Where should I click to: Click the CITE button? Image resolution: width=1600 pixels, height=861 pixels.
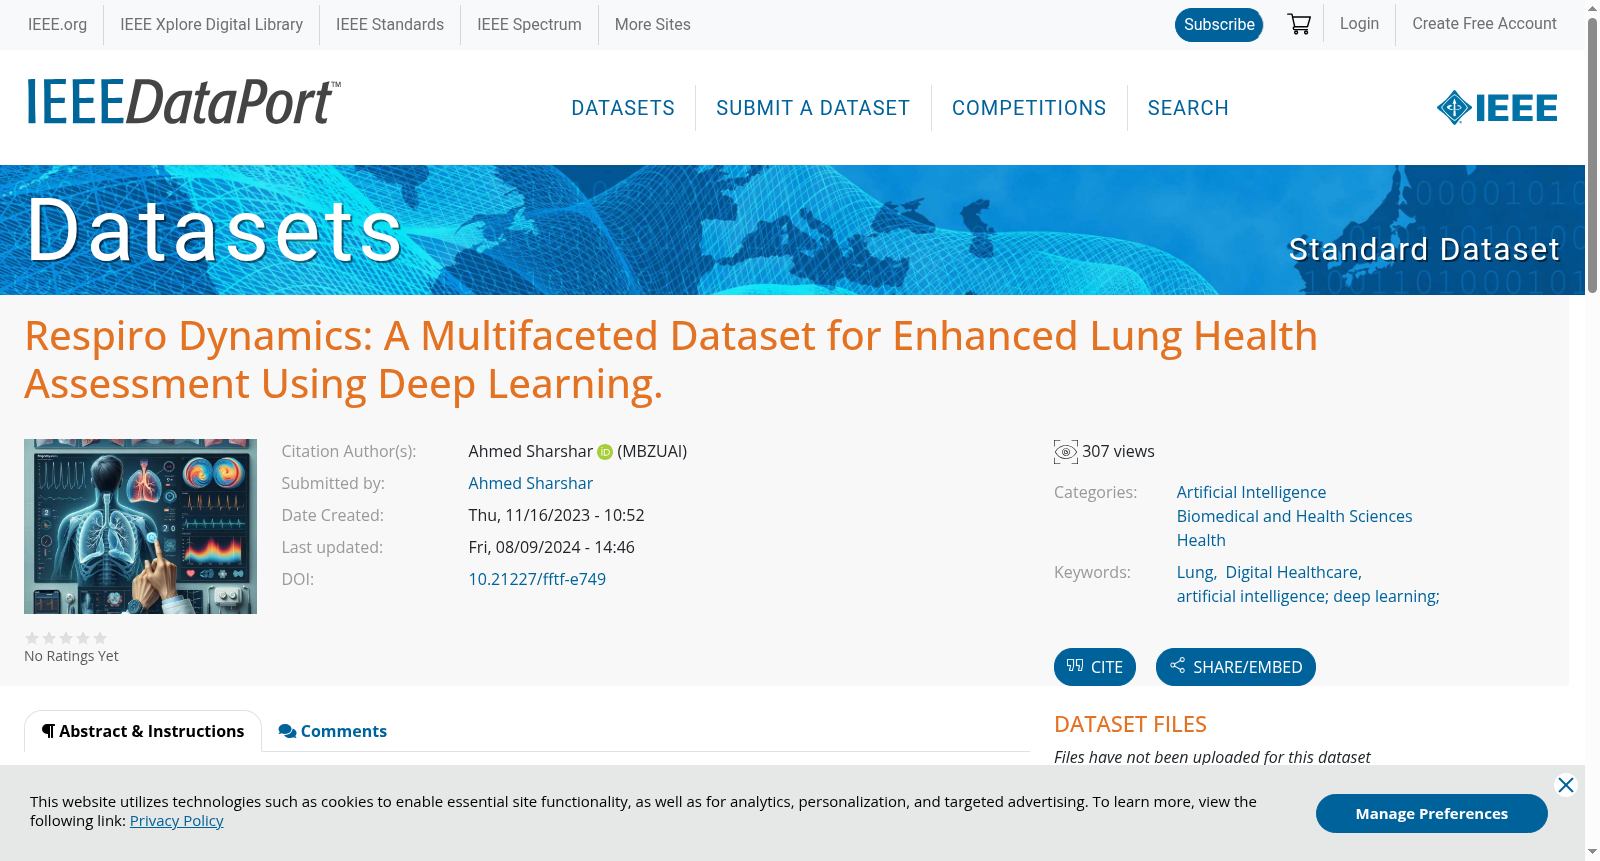click(x=1095, y=667)
